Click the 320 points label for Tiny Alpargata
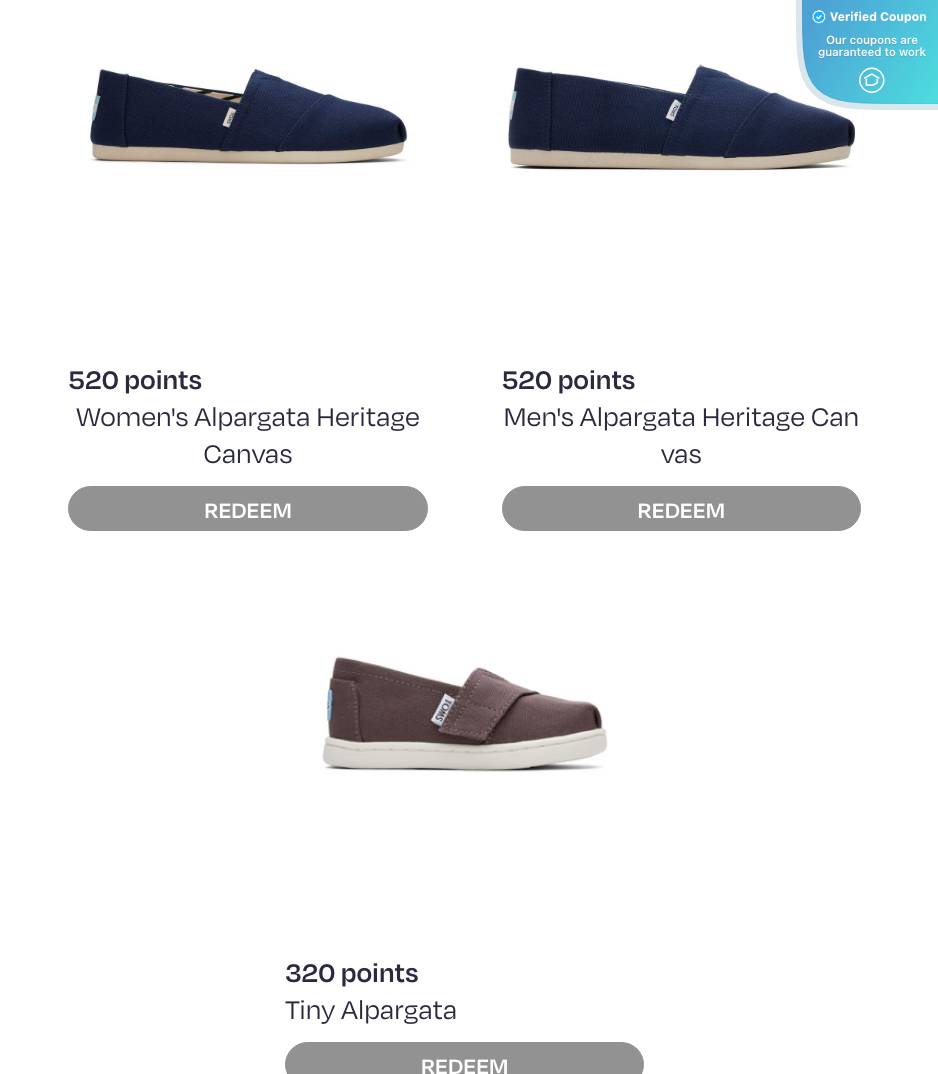 click(x=351, y=972)
